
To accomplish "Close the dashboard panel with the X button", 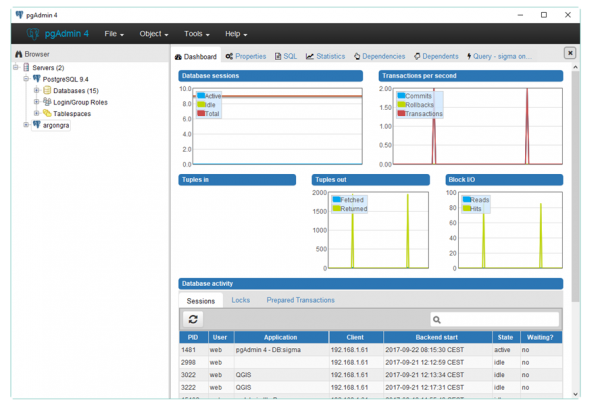I will click(570, 53).
